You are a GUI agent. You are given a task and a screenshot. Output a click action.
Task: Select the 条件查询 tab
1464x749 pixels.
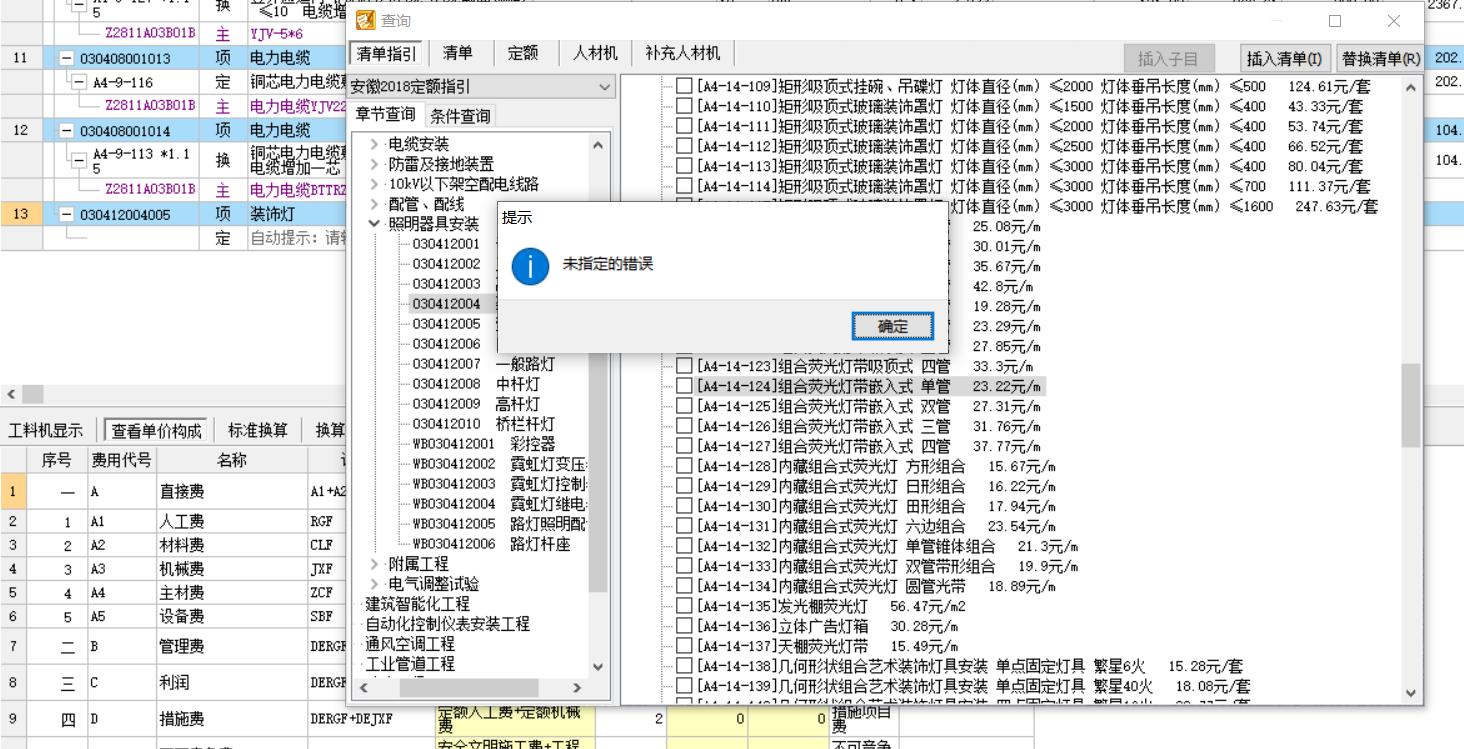(460, 116)
